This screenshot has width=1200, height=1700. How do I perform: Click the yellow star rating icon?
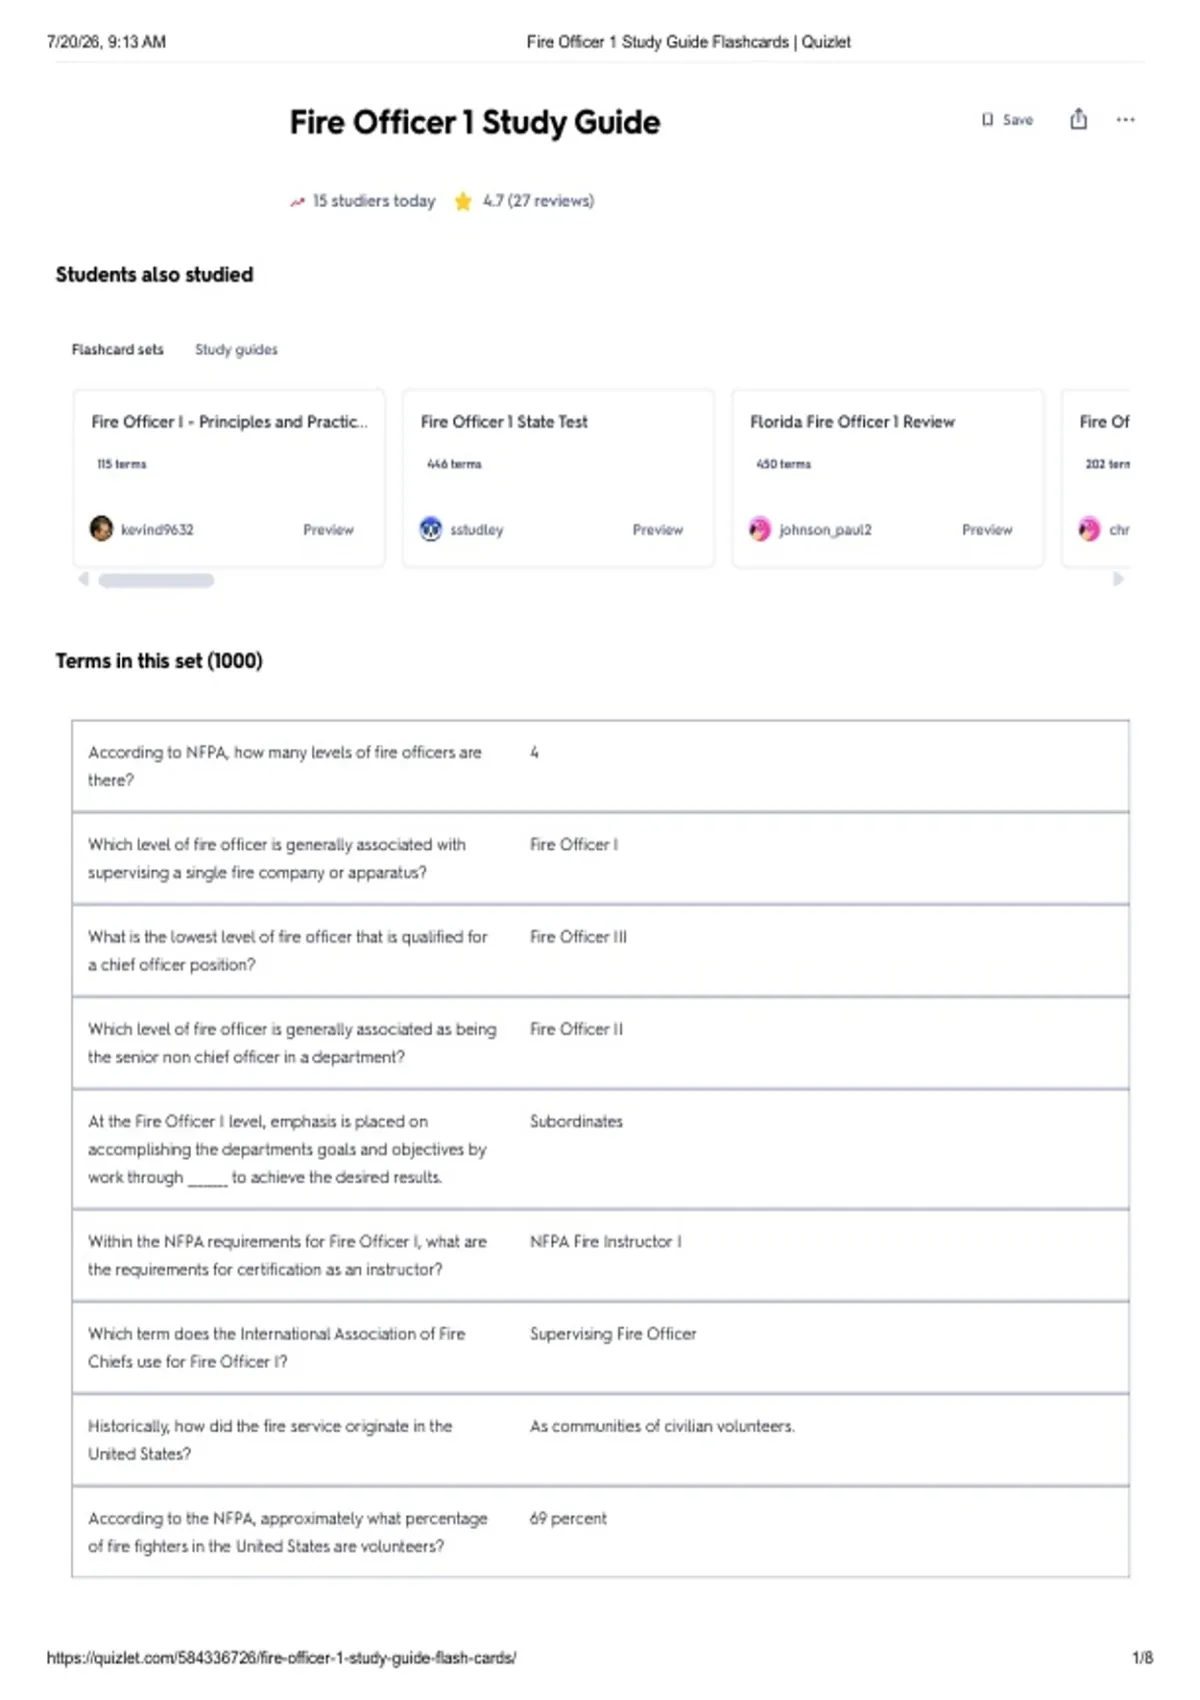(x=463, y=201)
